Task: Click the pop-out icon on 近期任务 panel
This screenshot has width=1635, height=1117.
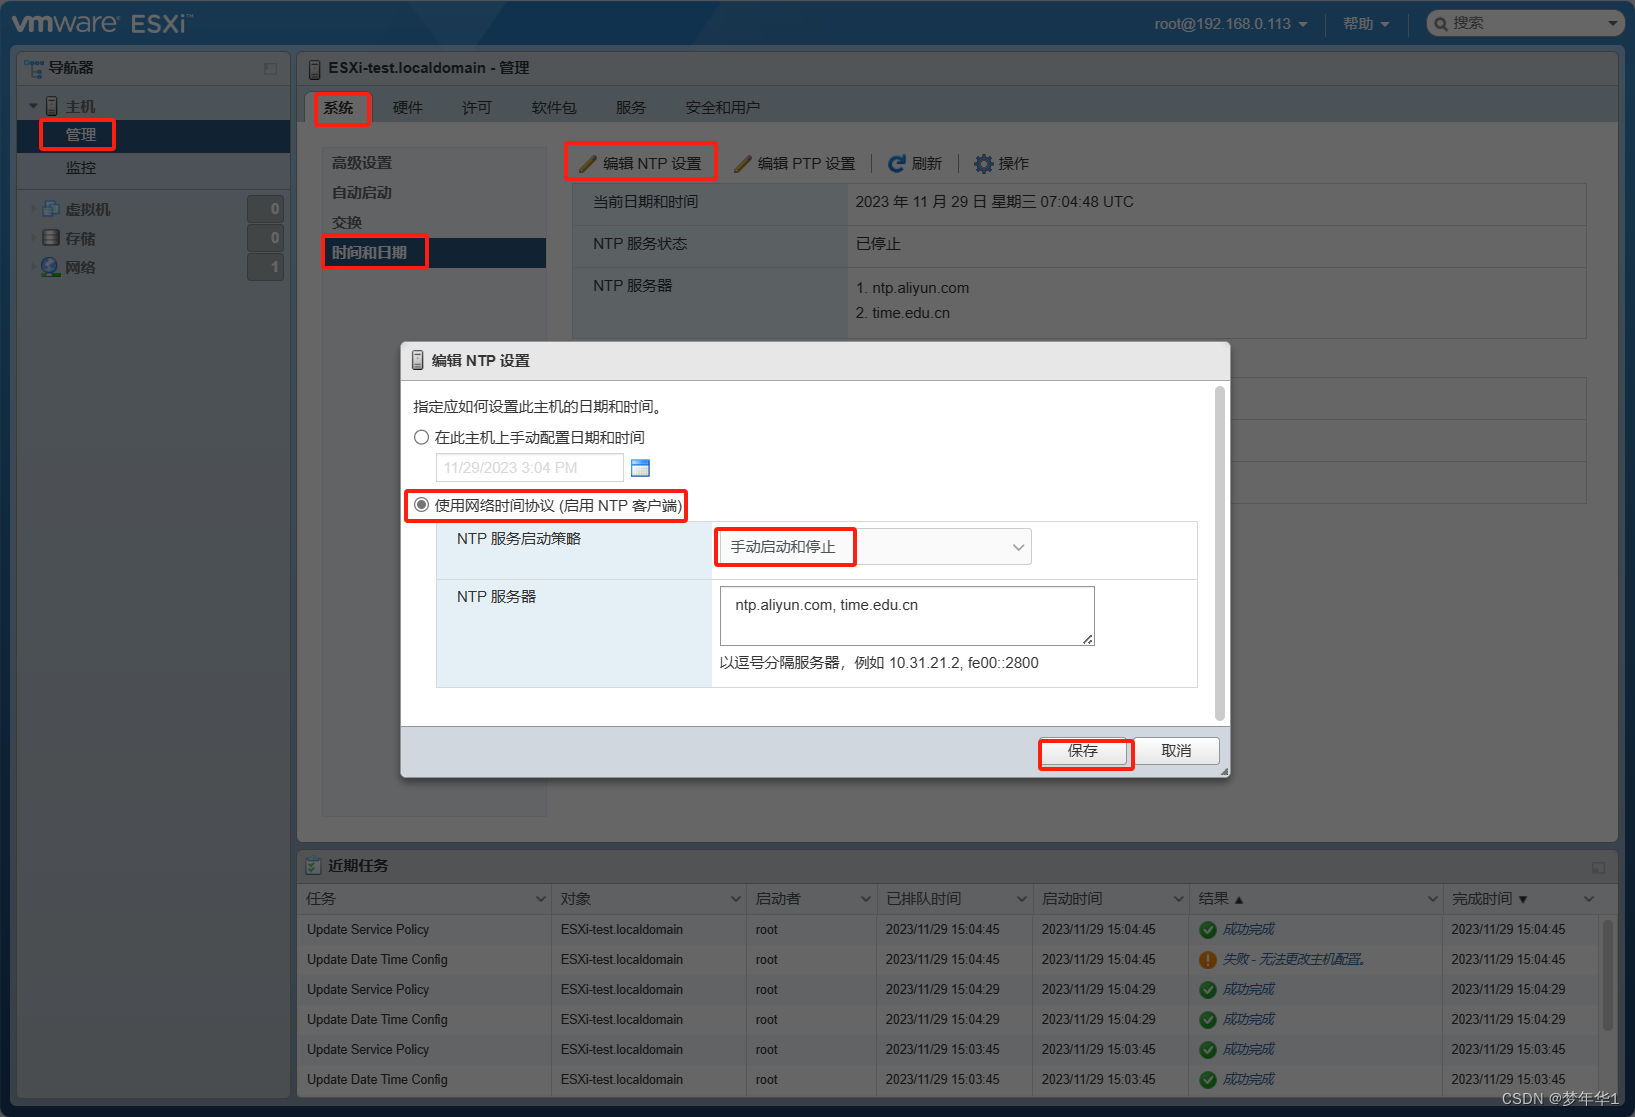Action: coord(1596,867)
